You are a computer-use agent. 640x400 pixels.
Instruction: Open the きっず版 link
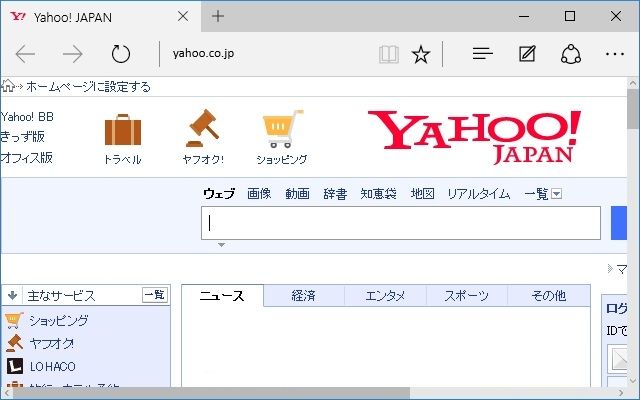[x=22, y=137]
